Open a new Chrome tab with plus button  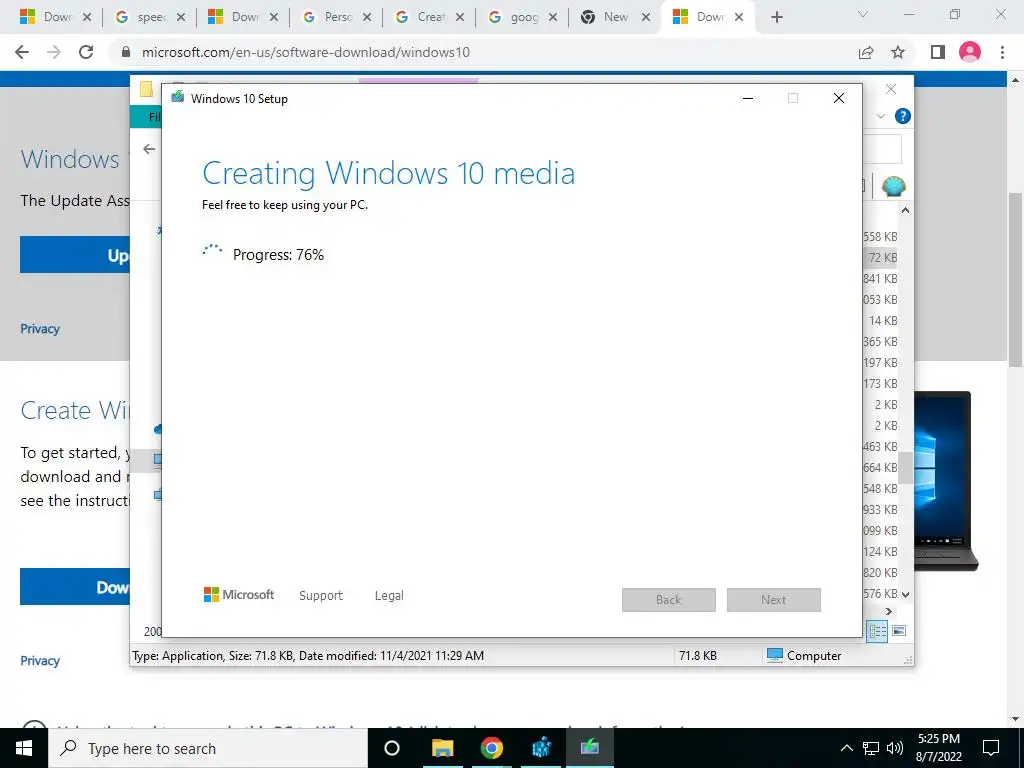(x=776, y=18)
